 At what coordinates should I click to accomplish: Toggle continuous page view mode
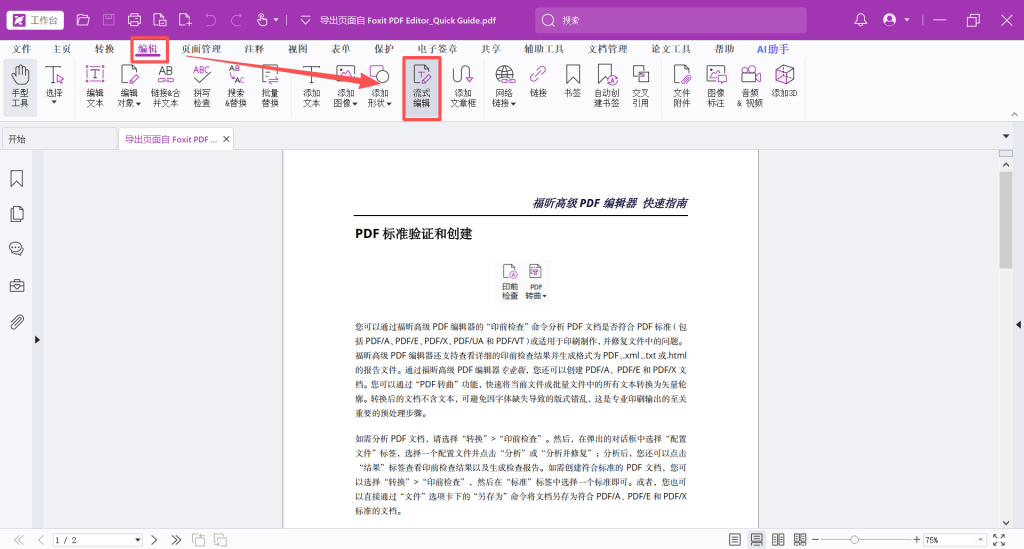coord(756,540)
